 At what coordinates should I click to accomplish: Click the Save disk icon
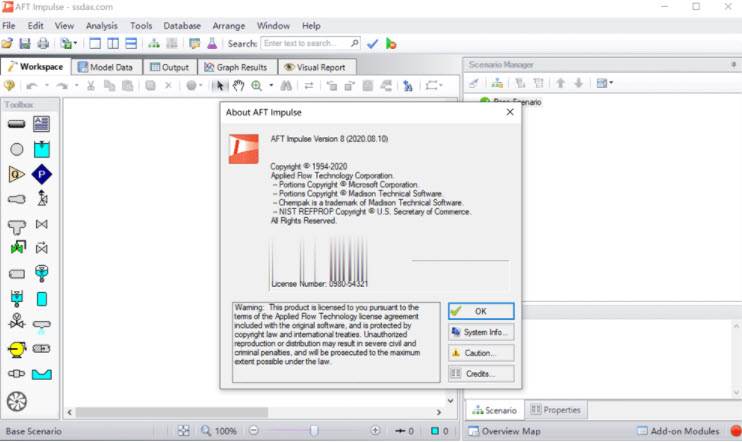coord(25,44)
